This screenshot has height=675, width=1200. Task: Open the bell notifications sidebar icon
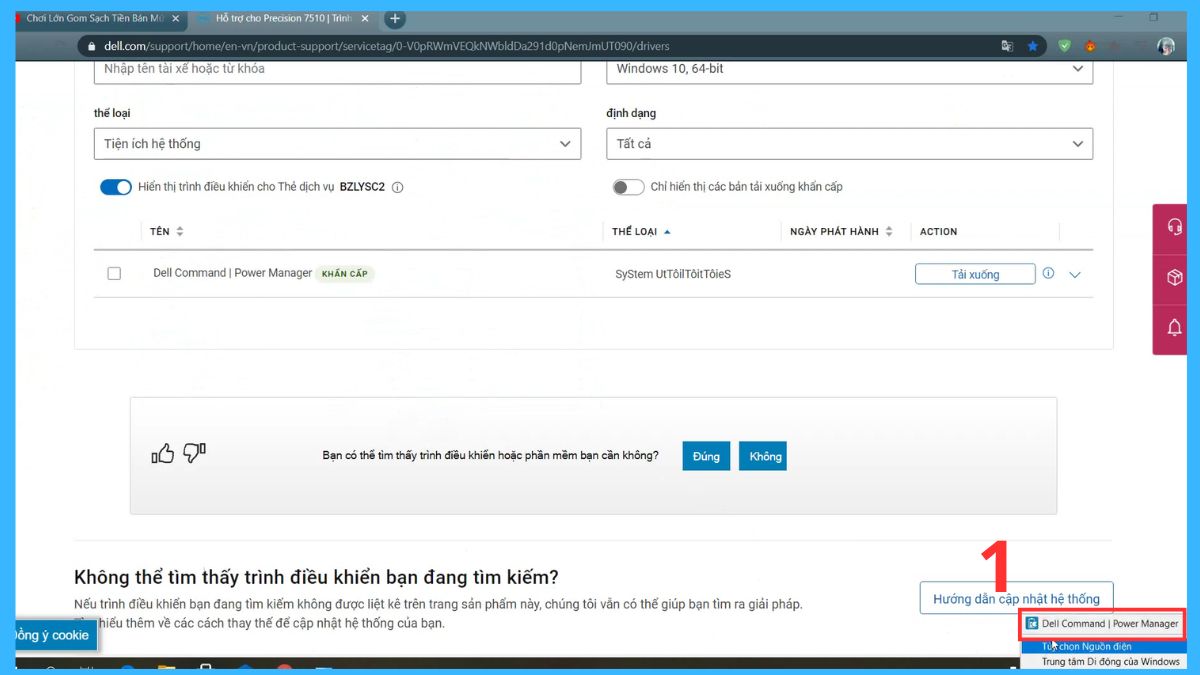click(1175, 327)
